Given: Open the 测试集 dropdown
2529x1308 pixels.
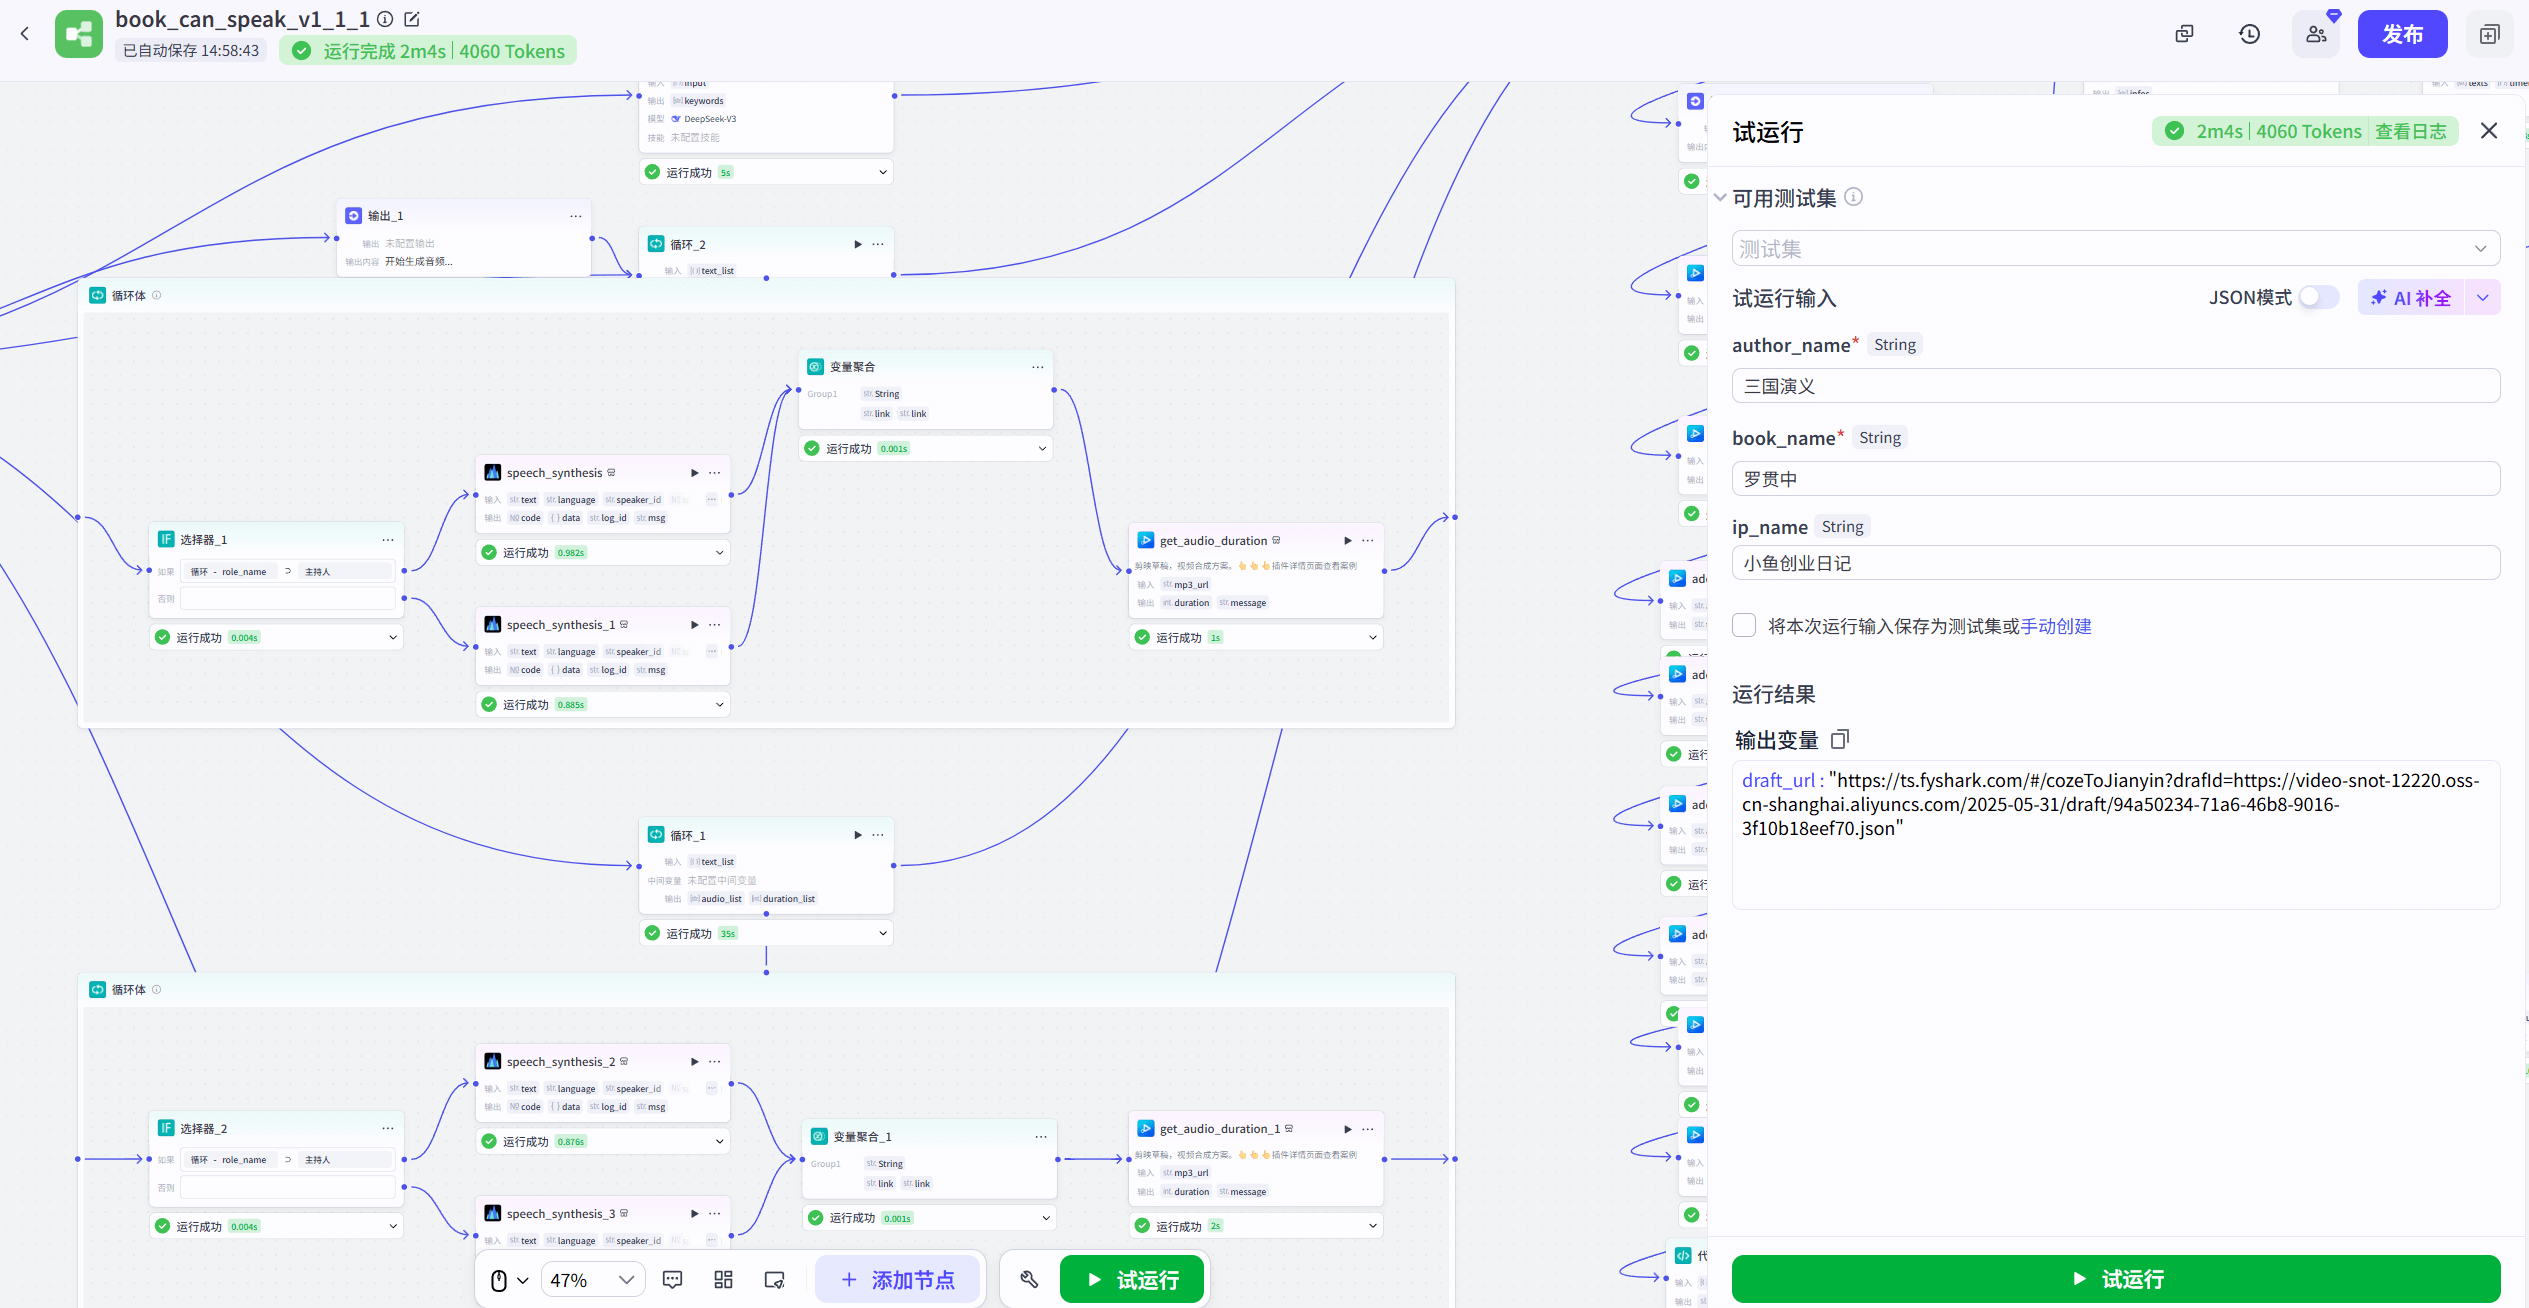Looking at the screenshot, I should click(2114, 249).
